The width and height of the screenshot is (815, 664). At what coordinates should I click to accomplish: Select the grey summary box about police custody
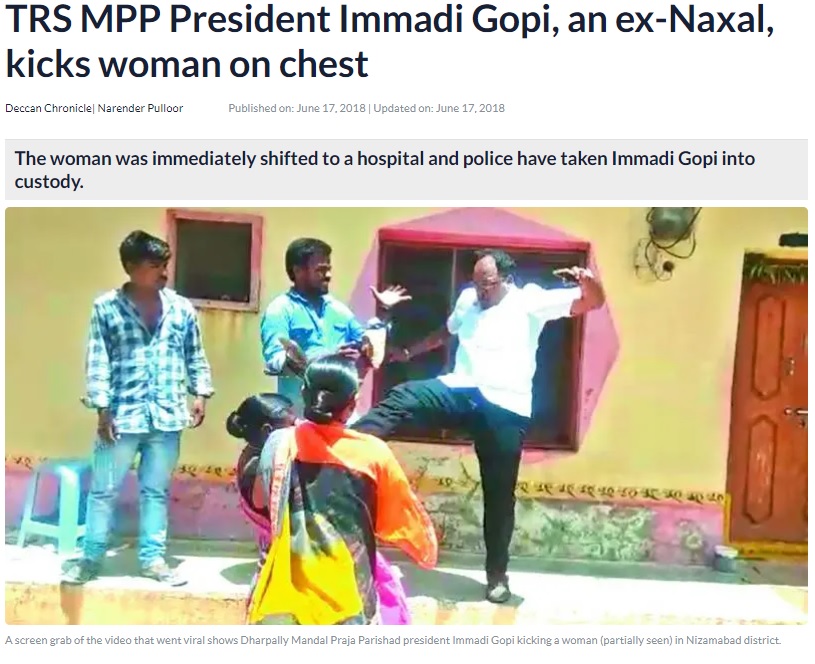pos(406,170)
